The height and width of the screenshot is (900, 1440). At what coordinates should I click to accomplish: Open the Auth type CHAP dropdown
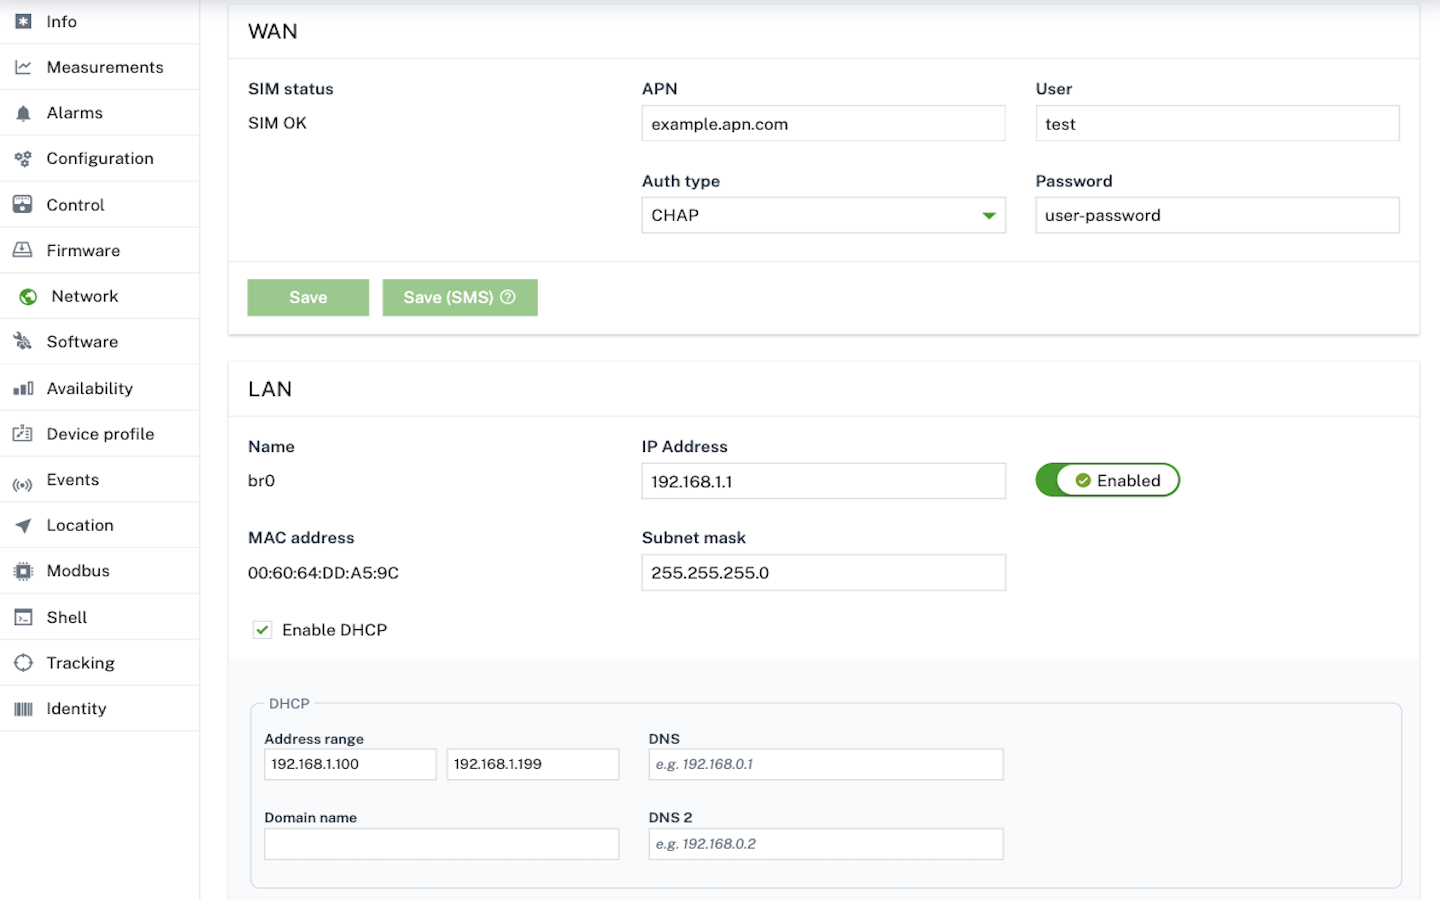coord(823,215)
